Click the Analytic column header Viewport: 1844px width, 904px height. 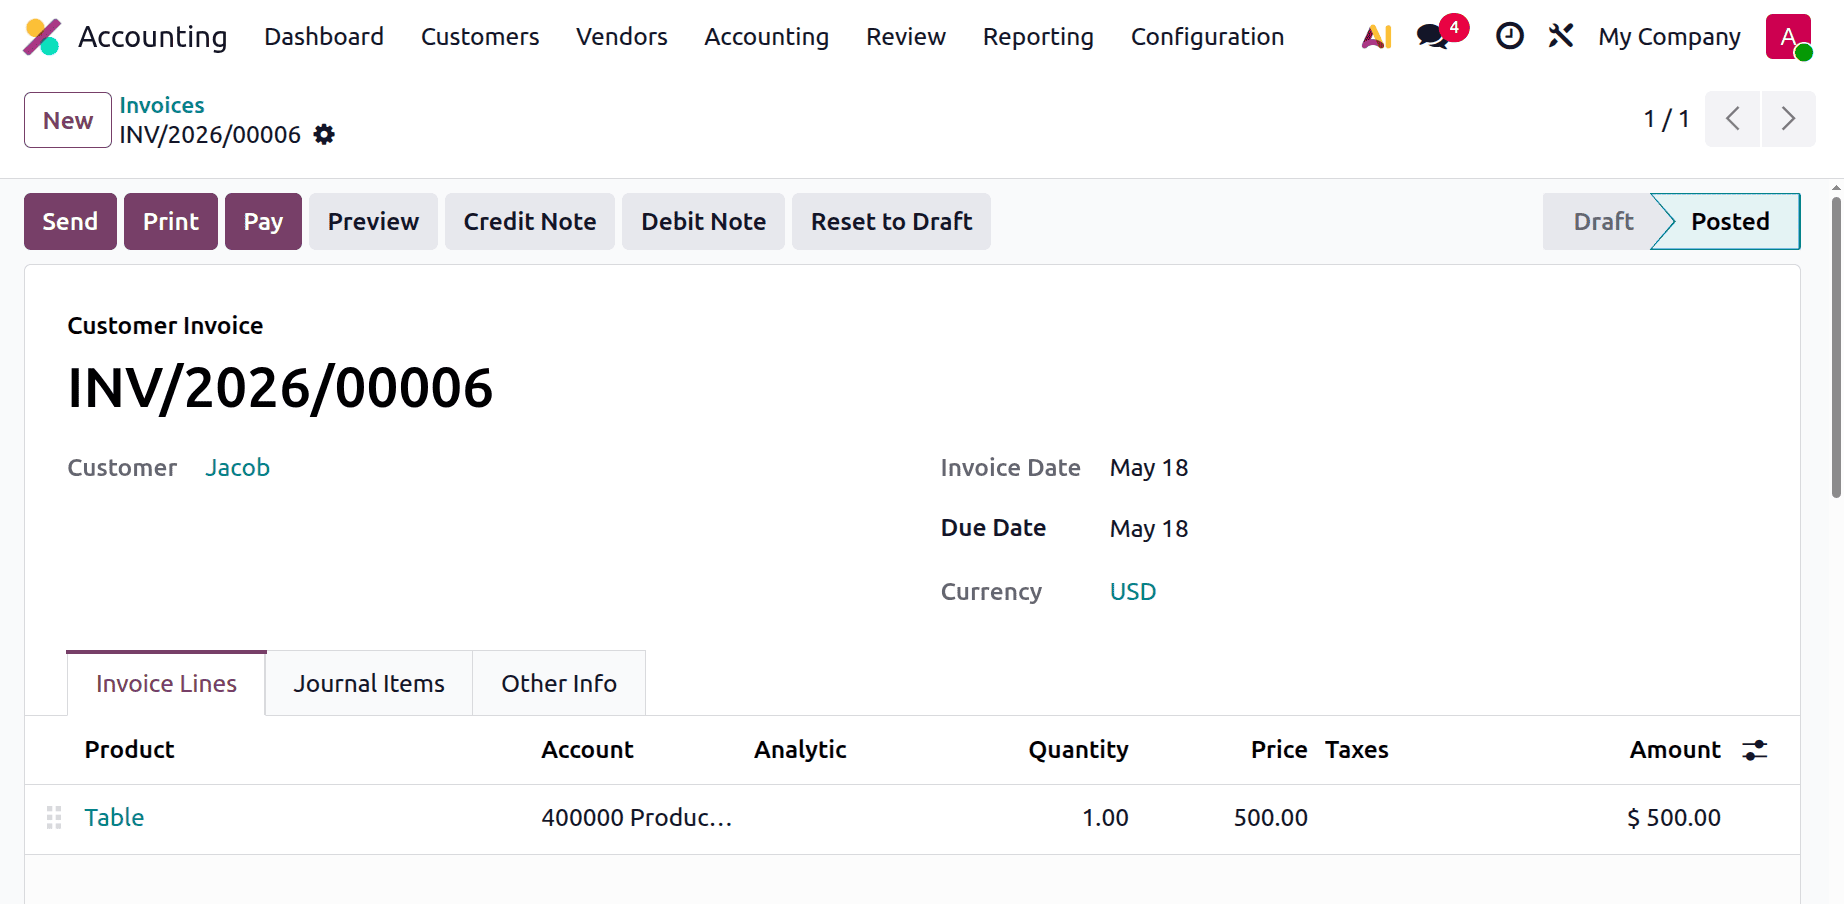coord(800,750)
